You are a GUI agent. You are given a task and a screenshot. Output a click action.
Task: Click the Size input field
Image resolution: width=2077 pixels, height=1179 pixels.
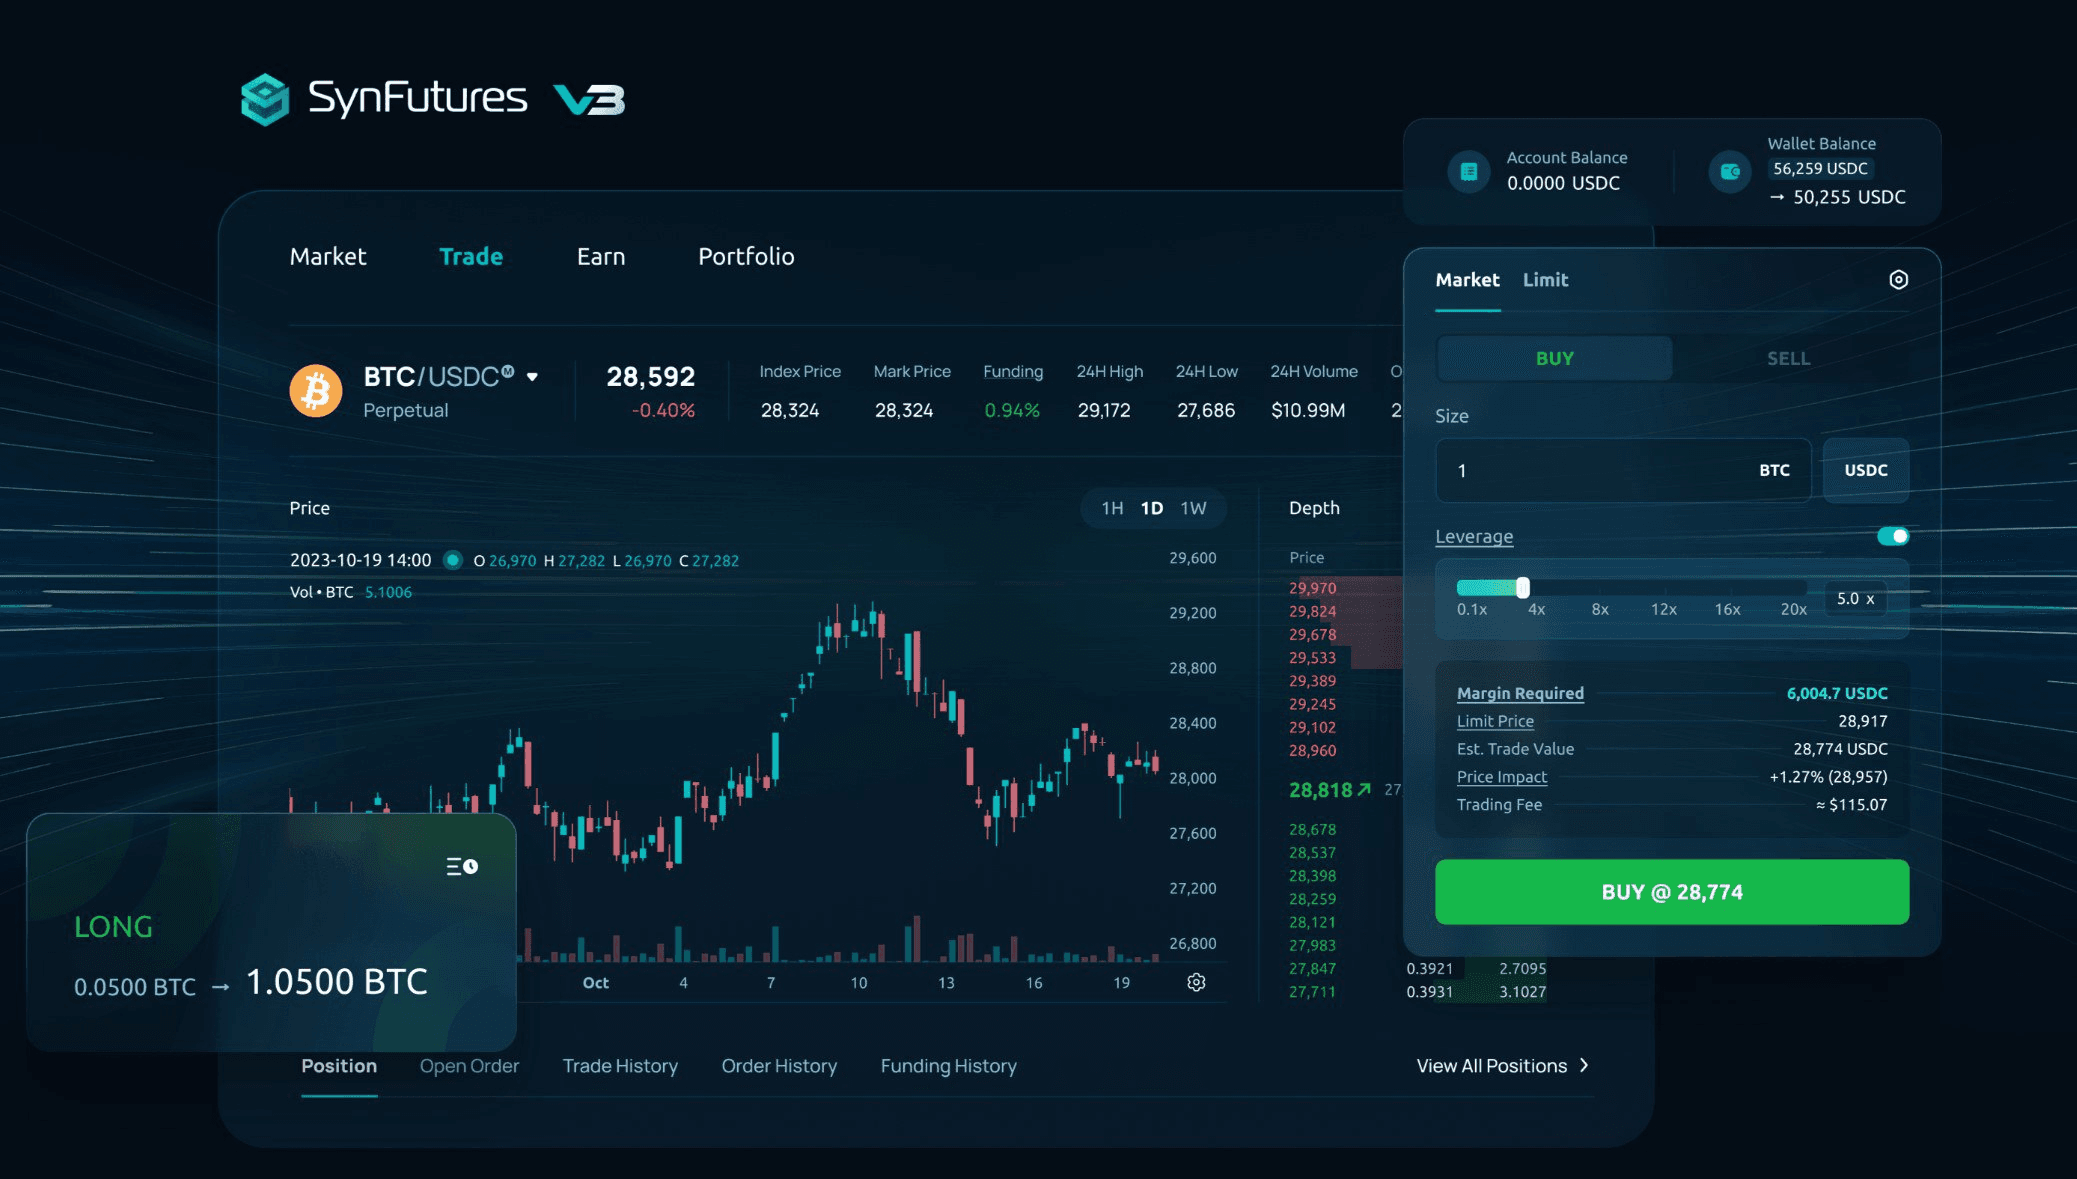point(1600,470)
